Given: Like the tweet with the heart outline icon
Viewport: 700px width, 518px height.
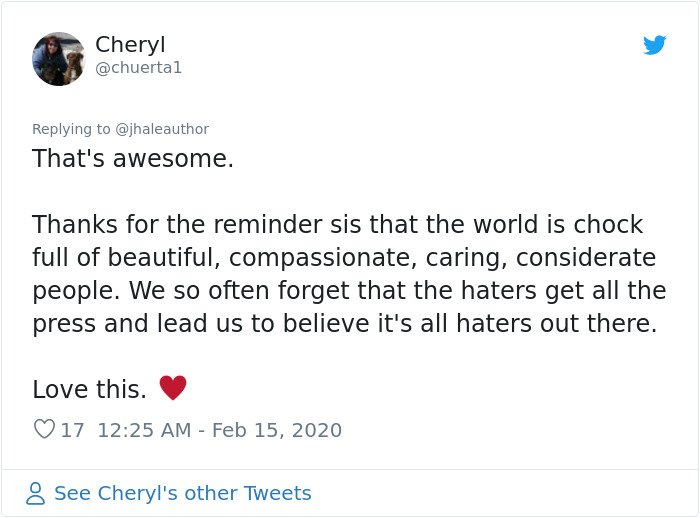Looking at the screenshot, I should 44,430.
